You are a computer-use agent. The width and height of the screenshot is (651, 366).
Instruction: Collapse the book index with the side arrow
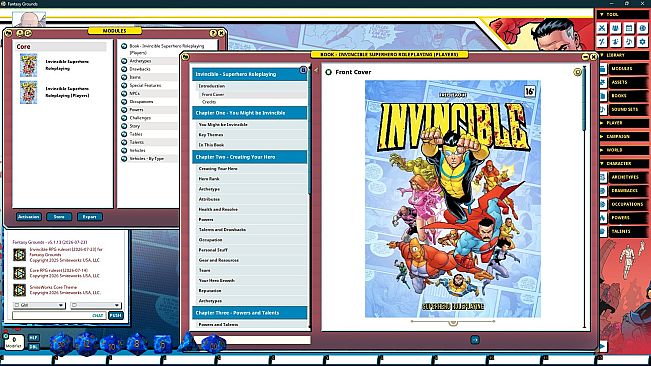316,71
